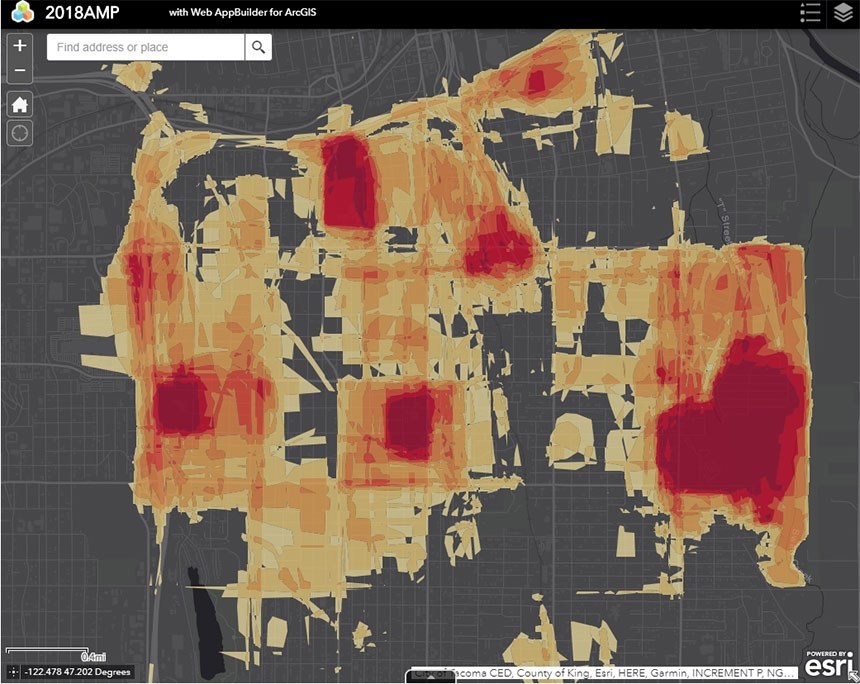Click the My Location button
This screenshot has height=684, width=860.
[x=20, y=132]
